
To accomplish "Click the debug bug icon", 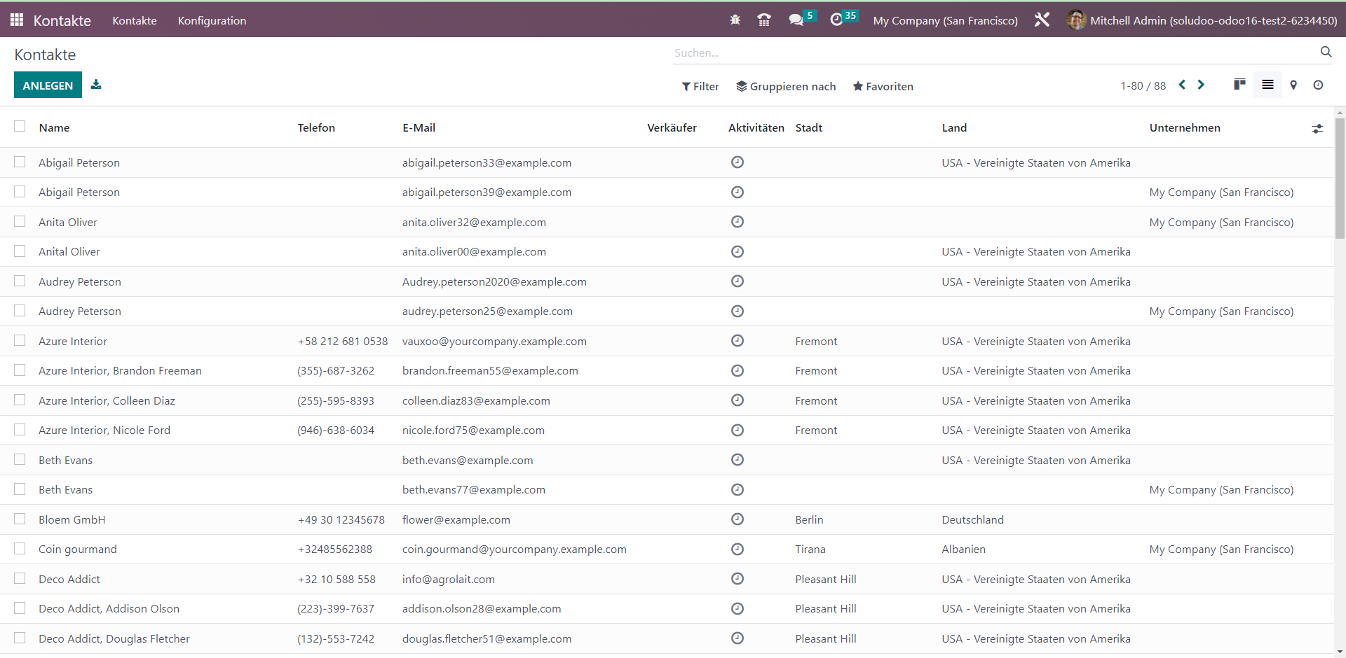I will coord(736,20).
